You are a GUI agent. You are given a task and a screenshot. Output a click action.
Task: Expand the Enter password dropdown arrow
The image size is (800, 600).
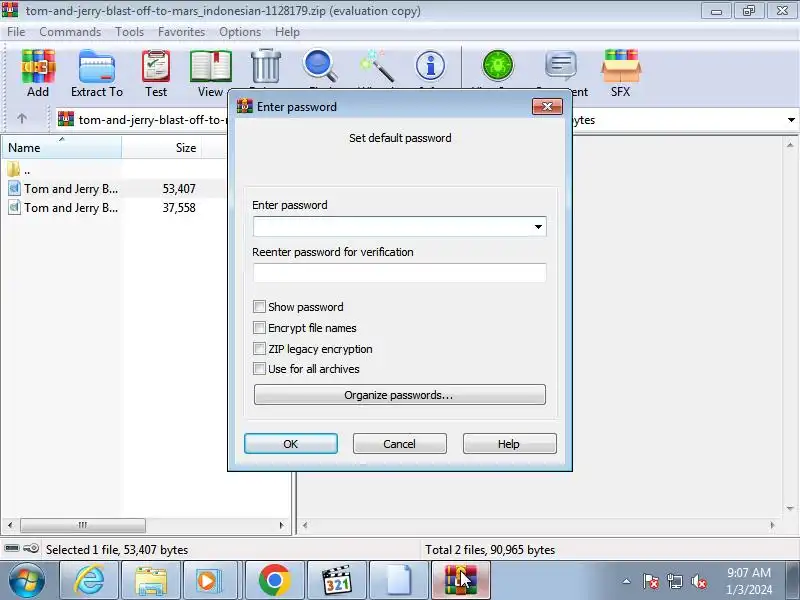click(x=538, y=227)
